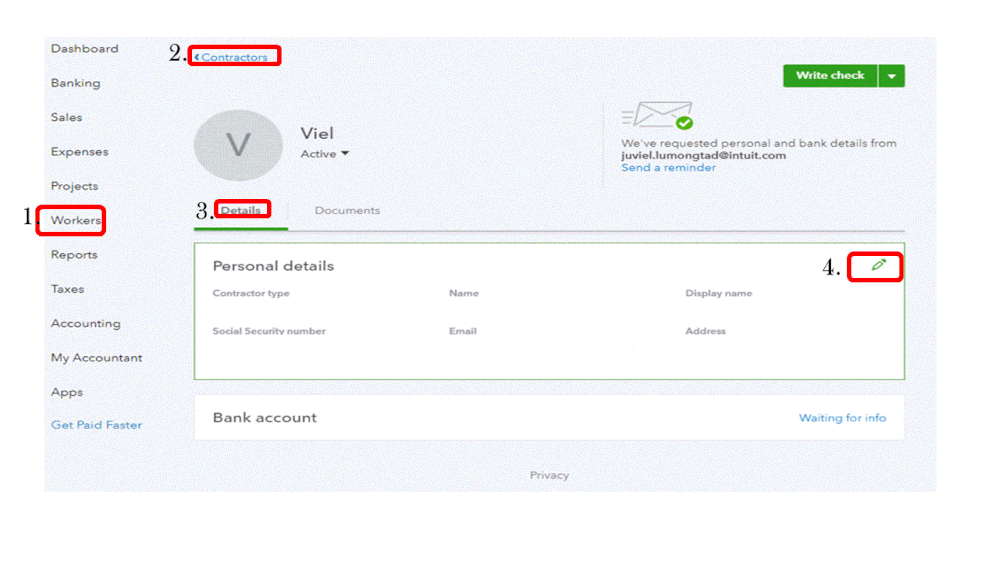Open the Write check dropdown arrow
The height and width of the screenshot is (562, 999).
tap(891, 76)
